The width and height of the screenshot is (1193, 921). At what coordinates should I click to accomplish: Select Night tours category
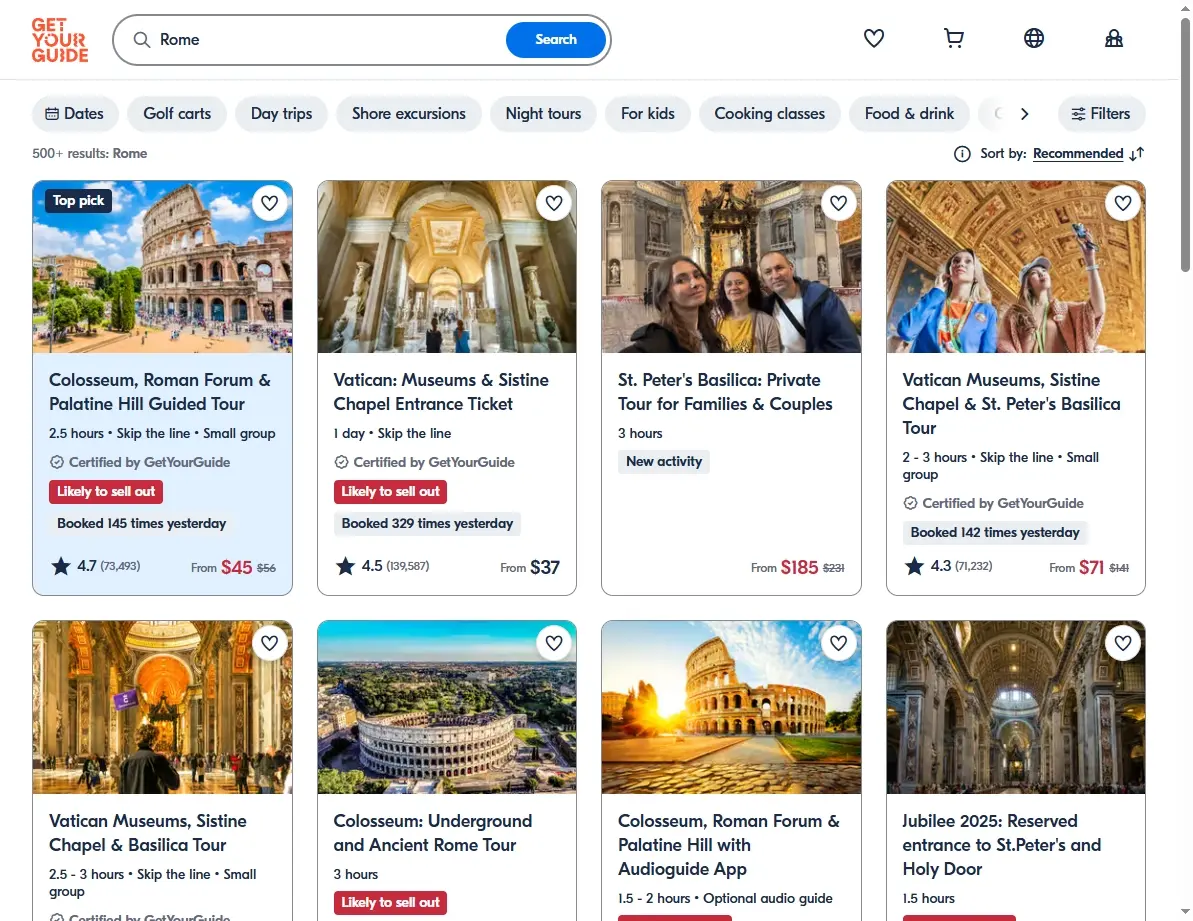543,114
